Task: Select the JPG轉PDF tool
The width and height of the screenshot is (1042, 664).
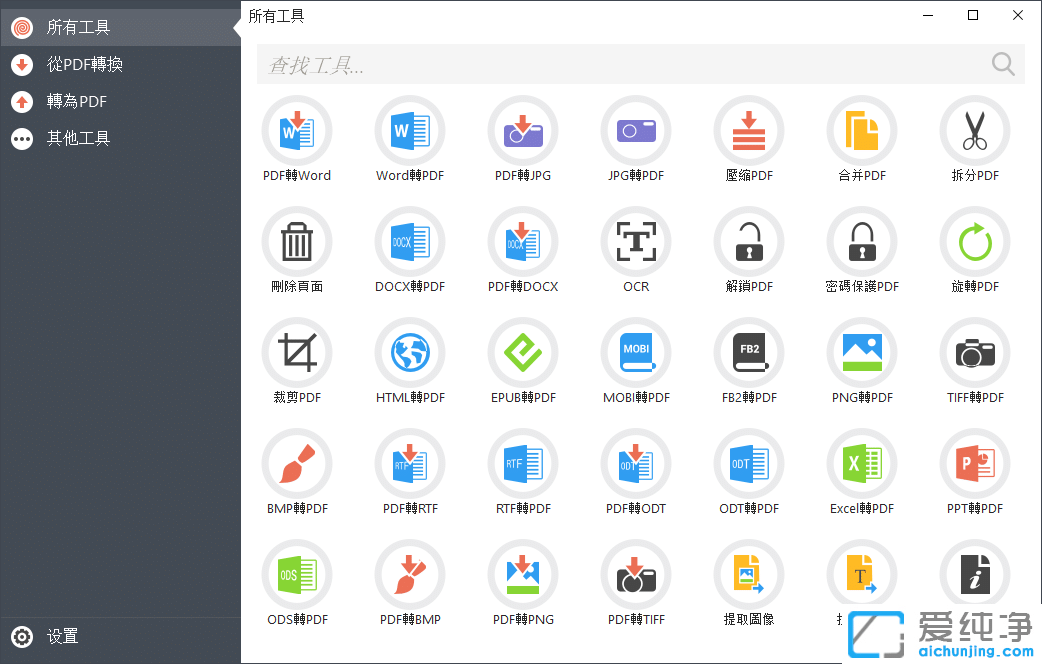Action: [636, 140]
